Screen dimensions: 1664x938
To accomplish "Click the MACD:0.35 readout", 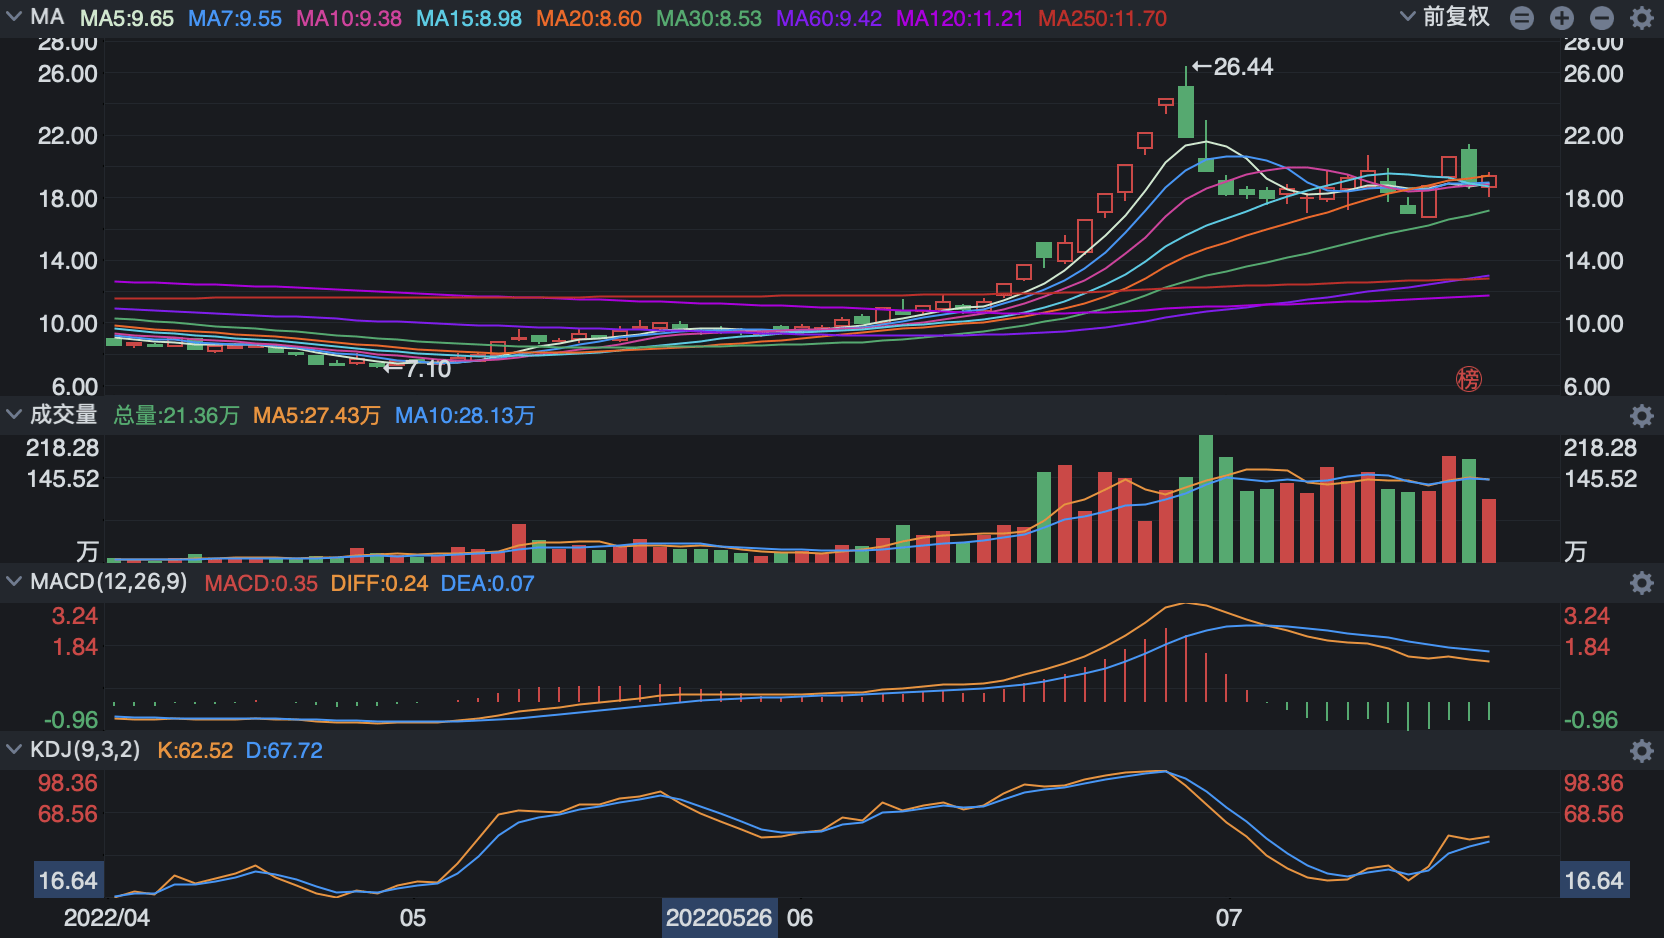I will click(261, 583).
